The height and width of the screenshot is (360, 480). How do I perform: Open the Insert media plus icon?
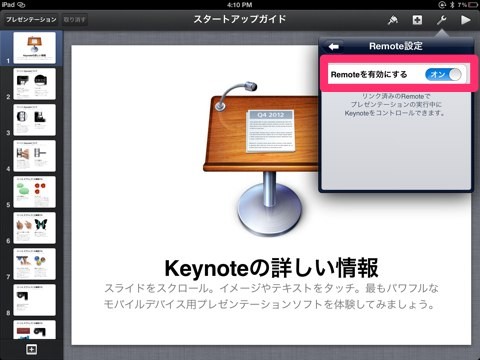pyautogui.click(x=417, y=20)
